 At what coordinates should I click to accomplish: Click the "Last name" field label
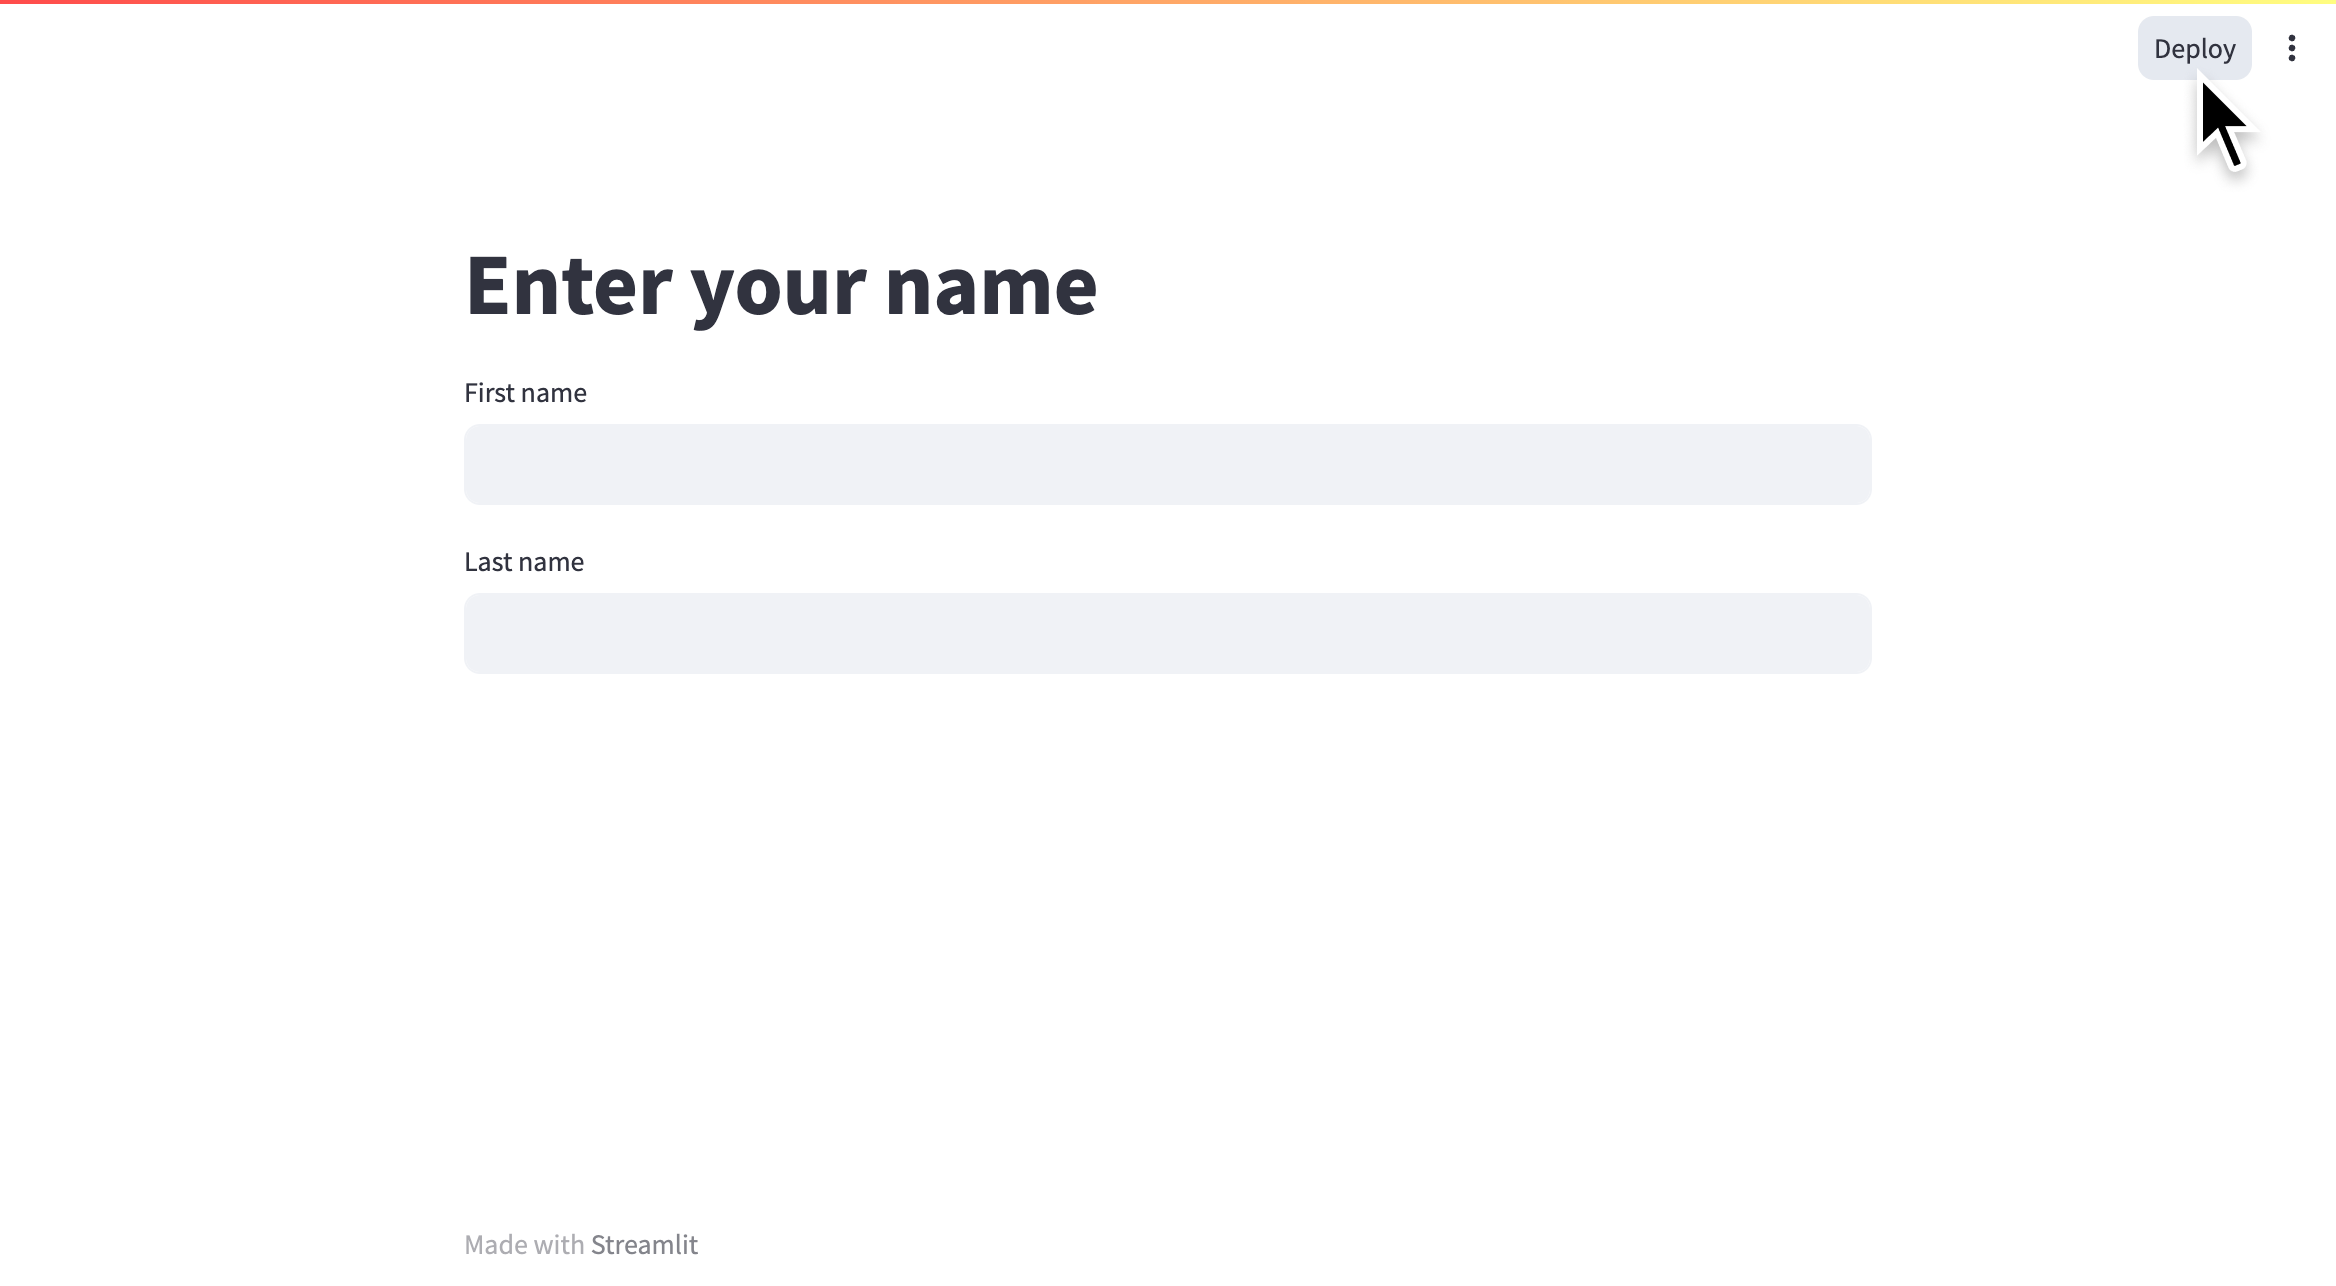pos(524,562)
